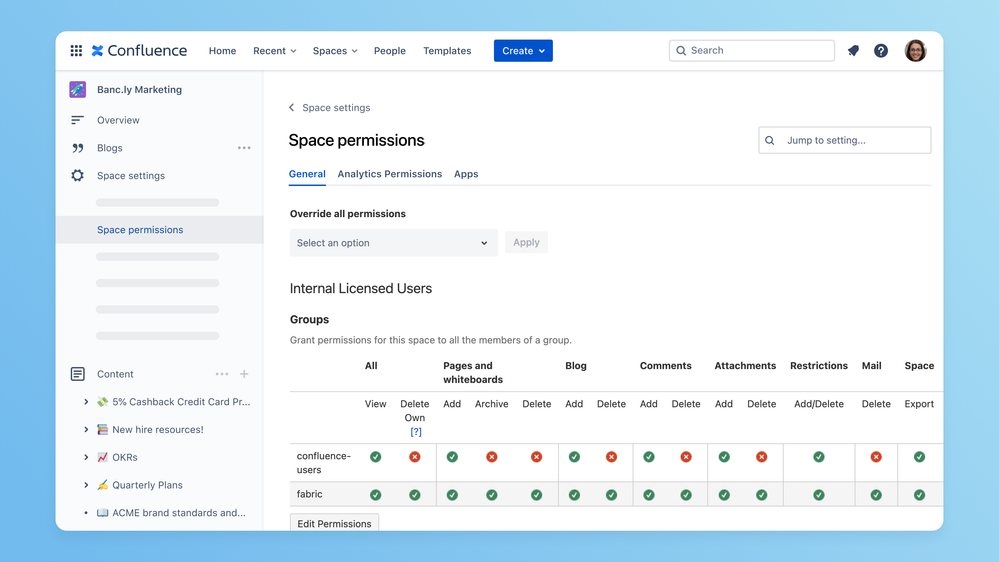Open the Content more options ellipsis
Image resolution: width=999 pixels, height=562 pixels.
[x=222, y=374]
